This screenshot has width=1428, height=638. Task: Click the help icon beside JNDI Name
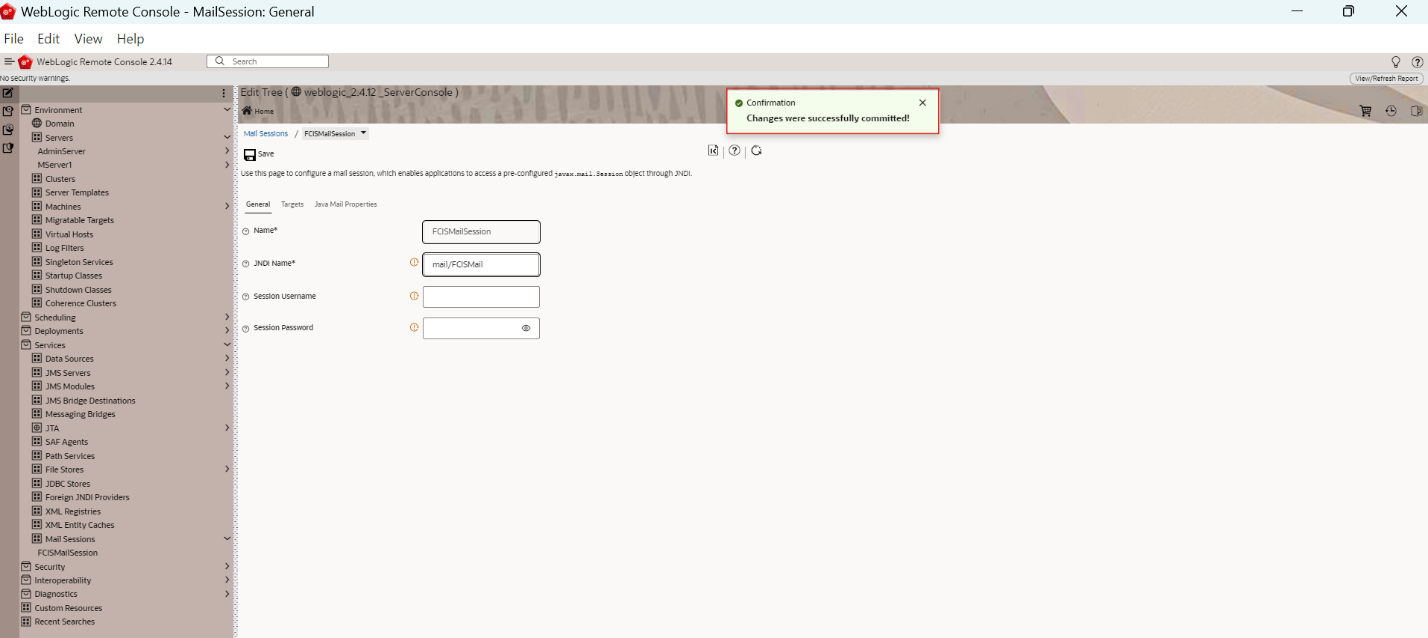pos(246,264)
